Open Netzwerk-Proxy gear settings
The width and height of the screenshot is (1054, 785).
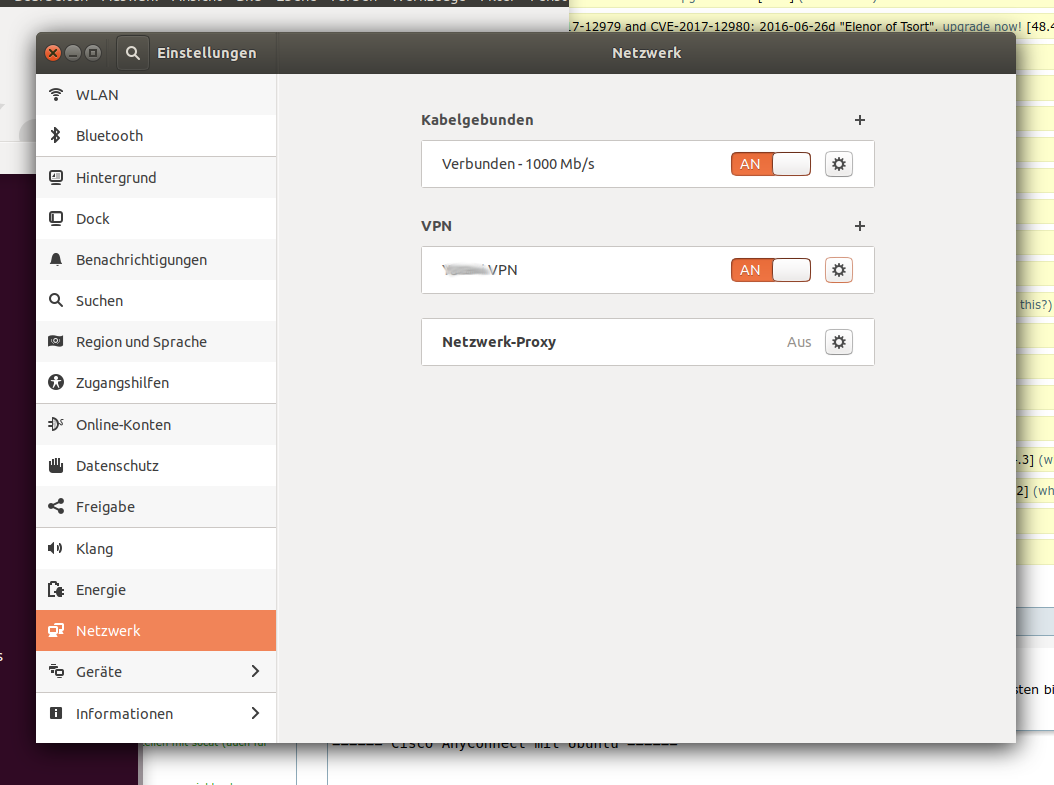(x=839, y=342)
